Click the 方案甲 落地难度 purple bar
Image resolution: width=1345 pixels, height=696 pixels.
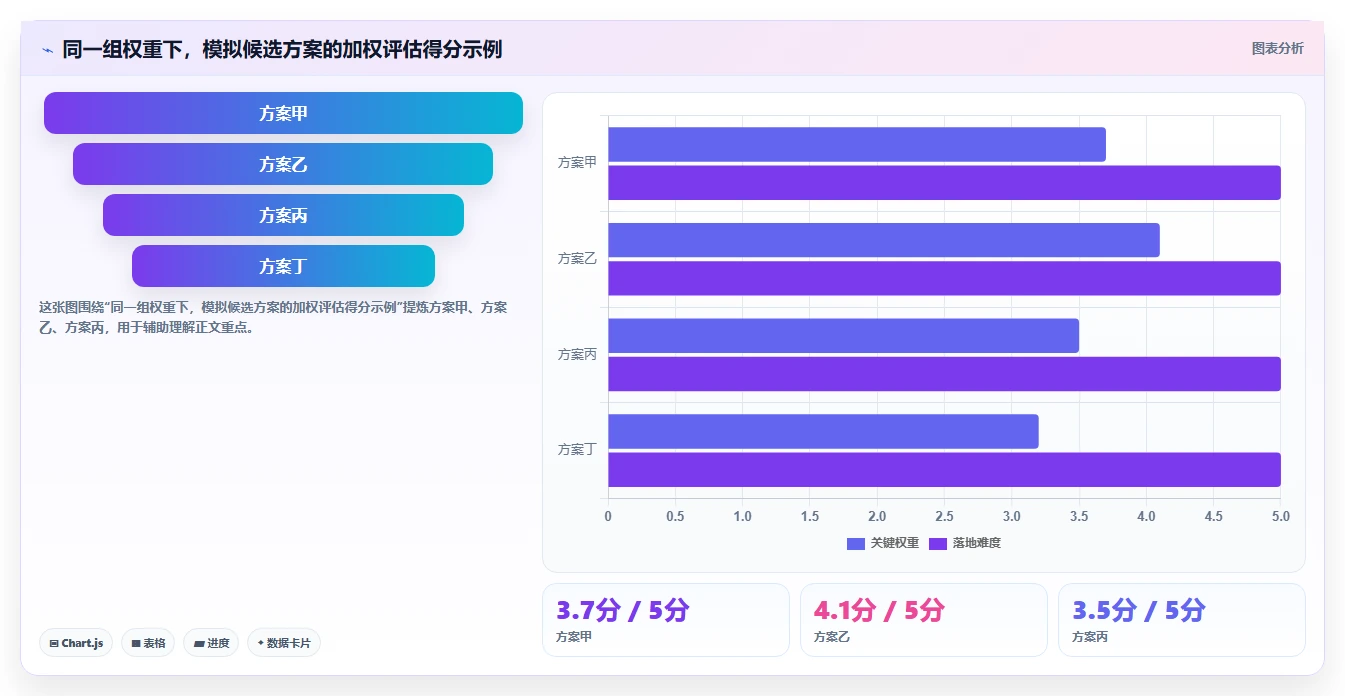pyautogui.click(x=944, y=182)
